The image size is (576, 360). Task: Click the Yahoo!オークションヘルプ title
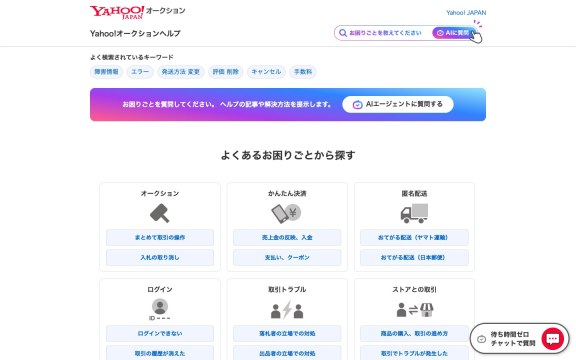[135, 33]
